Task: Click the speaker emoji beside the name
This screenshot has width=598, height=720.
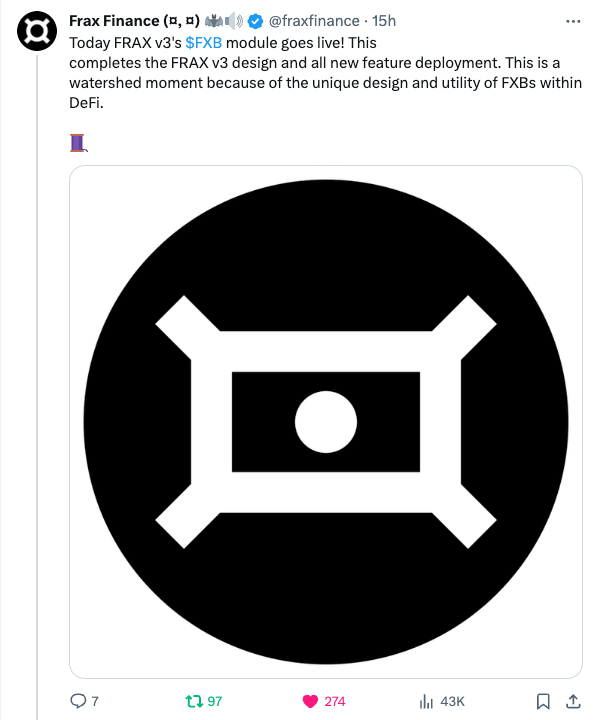Action: [234, 21]
